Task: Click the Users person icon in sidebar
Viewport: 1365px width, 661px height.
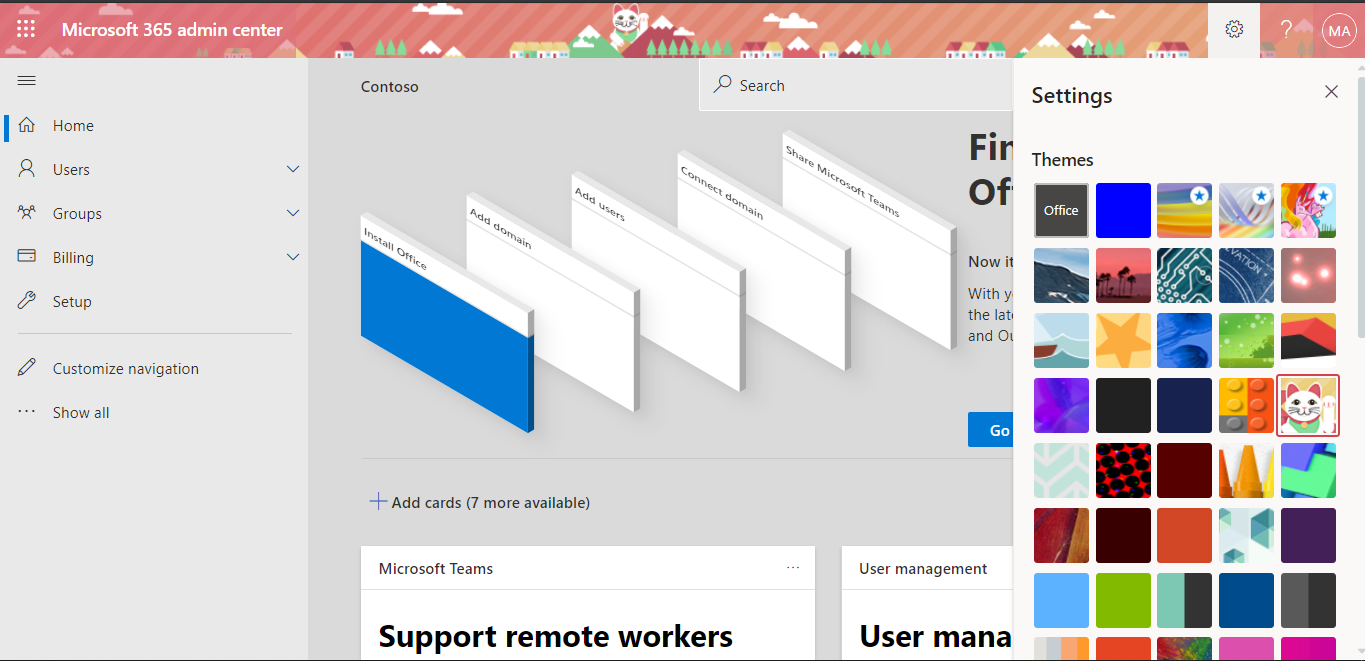Action: coord(27,169)
